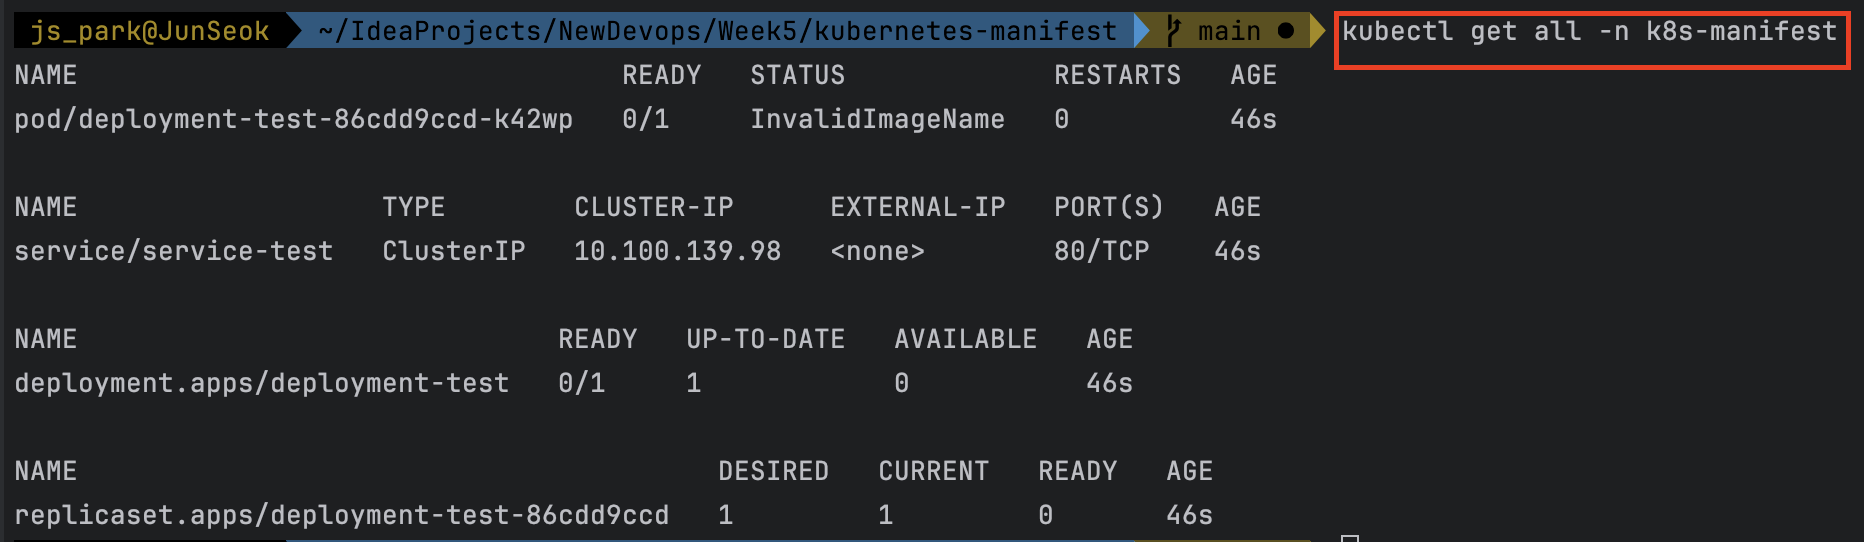Click the 10.100.139.98 cluster IP
1864x542 pixels.
(x=678, y=252)
